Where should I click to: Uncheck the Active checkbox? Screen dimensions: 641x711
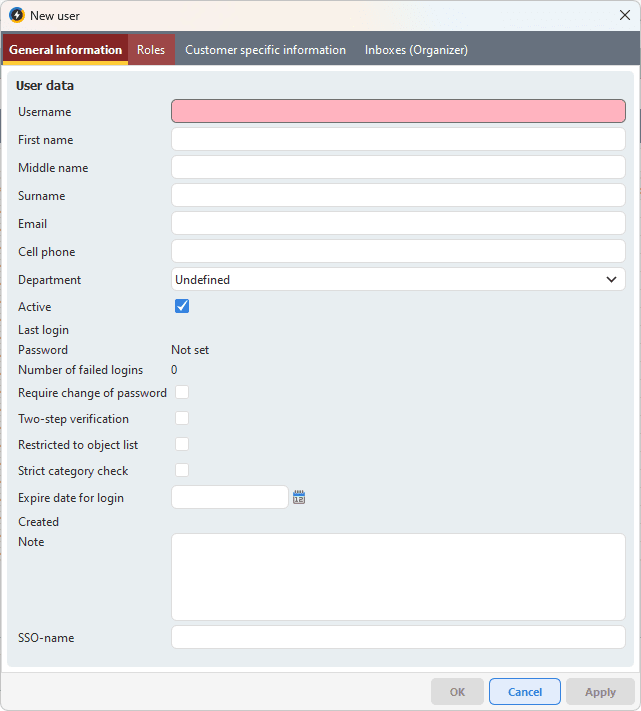pos(182,306)
